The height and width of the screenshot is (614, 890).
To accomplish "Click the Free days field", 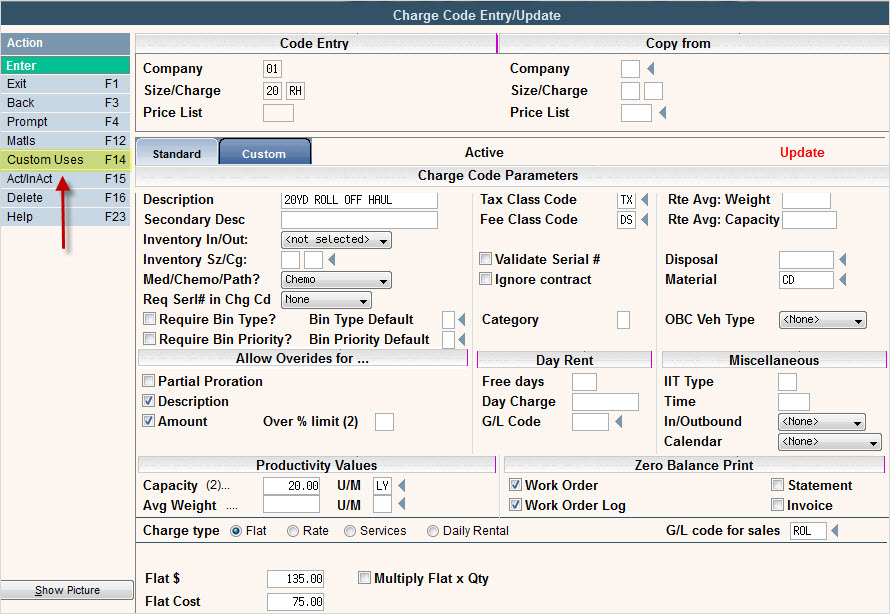I will point(585,382).
